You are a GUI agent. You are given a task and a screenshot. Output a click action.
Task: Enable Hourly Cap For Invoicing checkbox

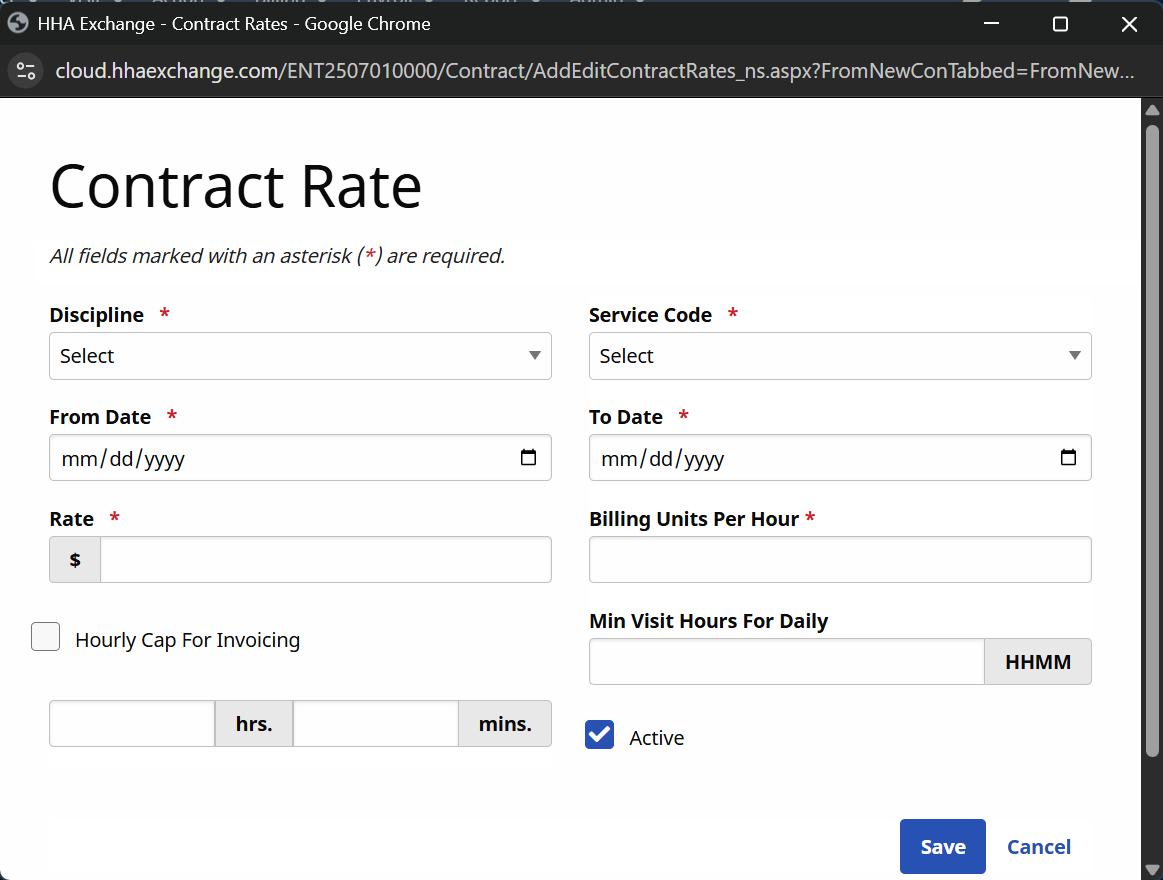pos(46,637)
